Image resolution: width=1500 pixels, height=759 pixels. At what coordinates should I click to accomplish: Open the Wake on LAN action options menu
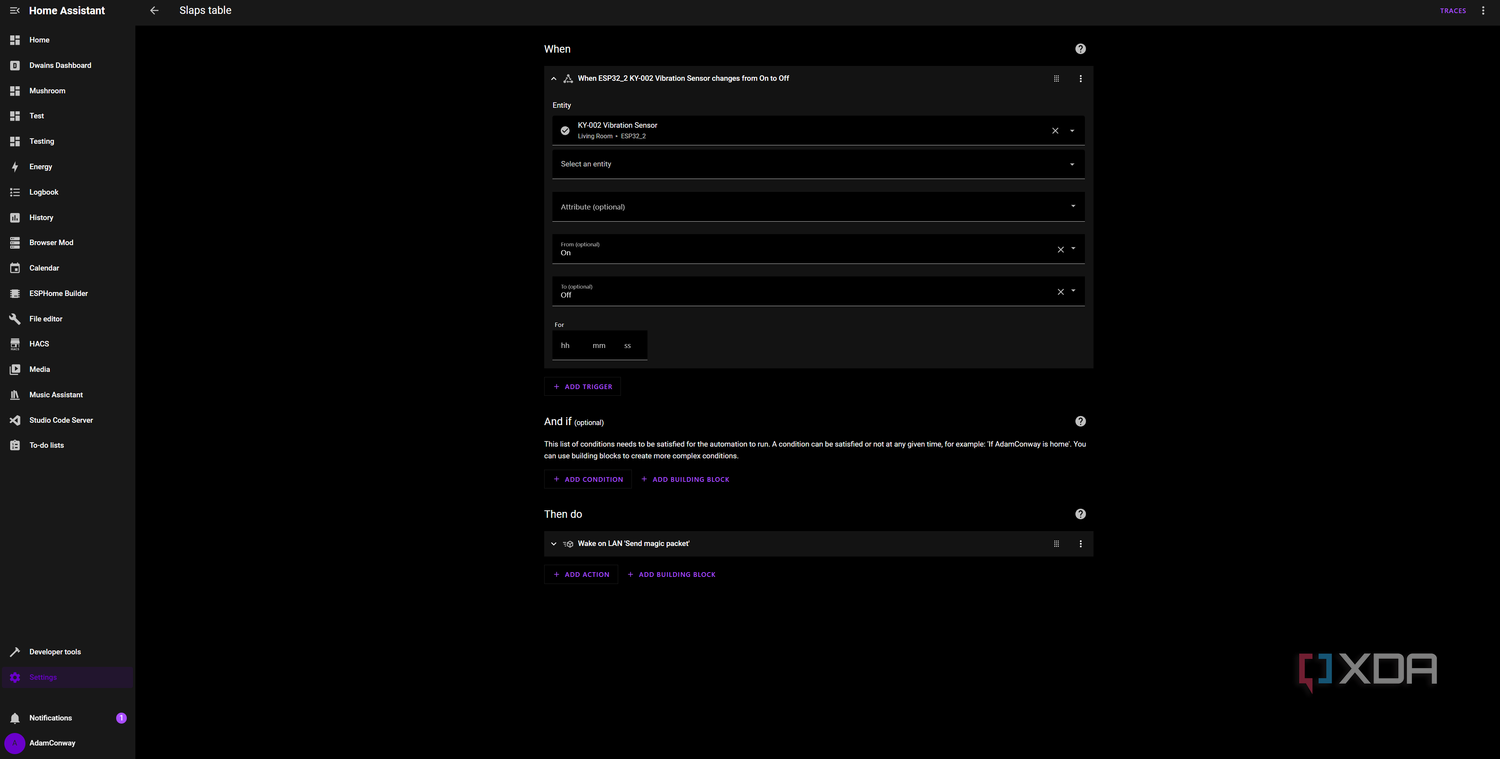pyautogui.click(x=1080, y=544)
